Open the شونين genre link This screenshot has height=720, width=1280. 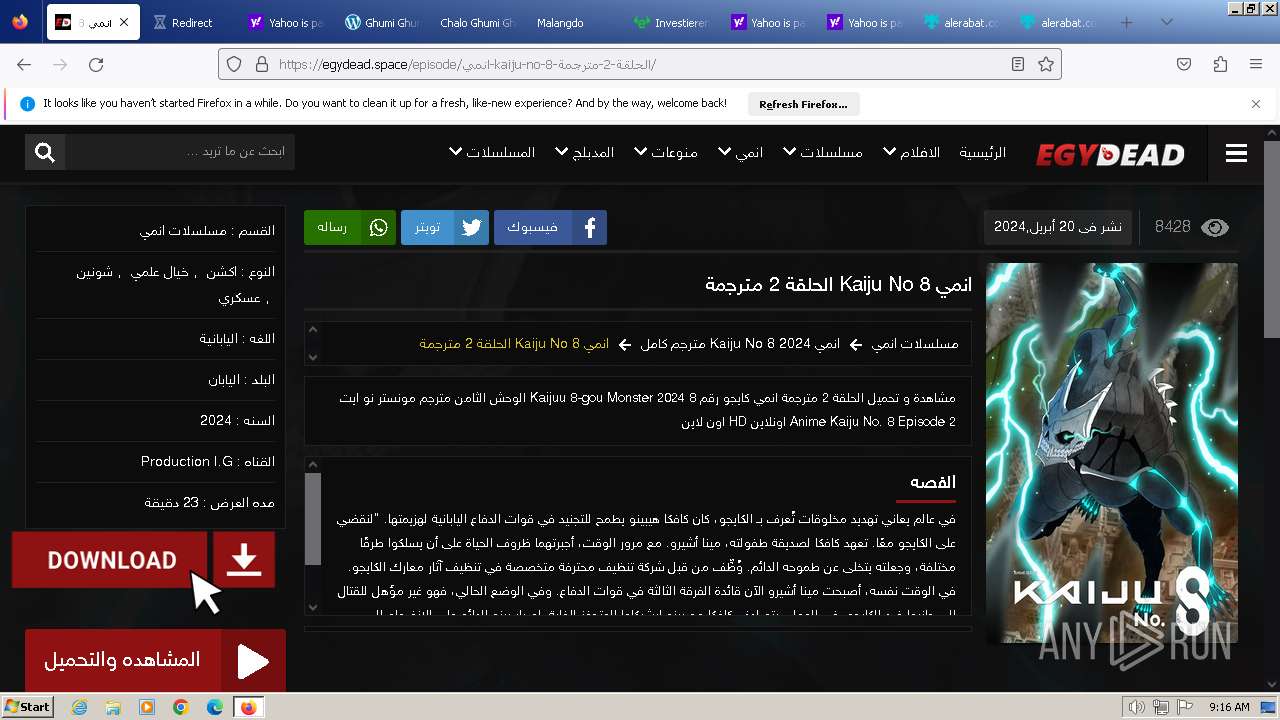(94, 272)
